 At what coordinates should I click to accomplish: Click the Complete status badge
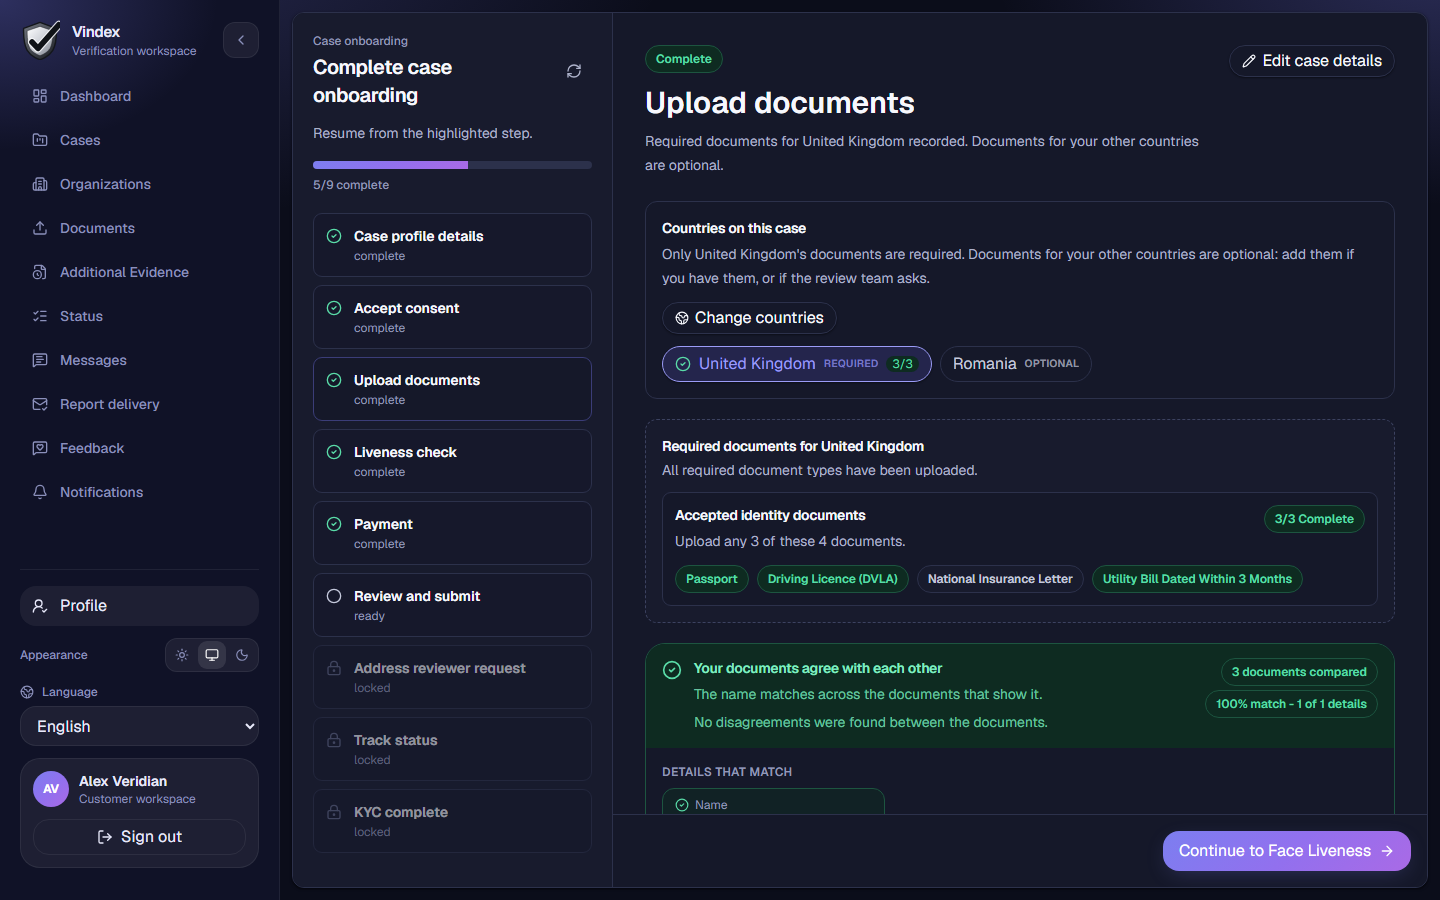pos(684,59)
